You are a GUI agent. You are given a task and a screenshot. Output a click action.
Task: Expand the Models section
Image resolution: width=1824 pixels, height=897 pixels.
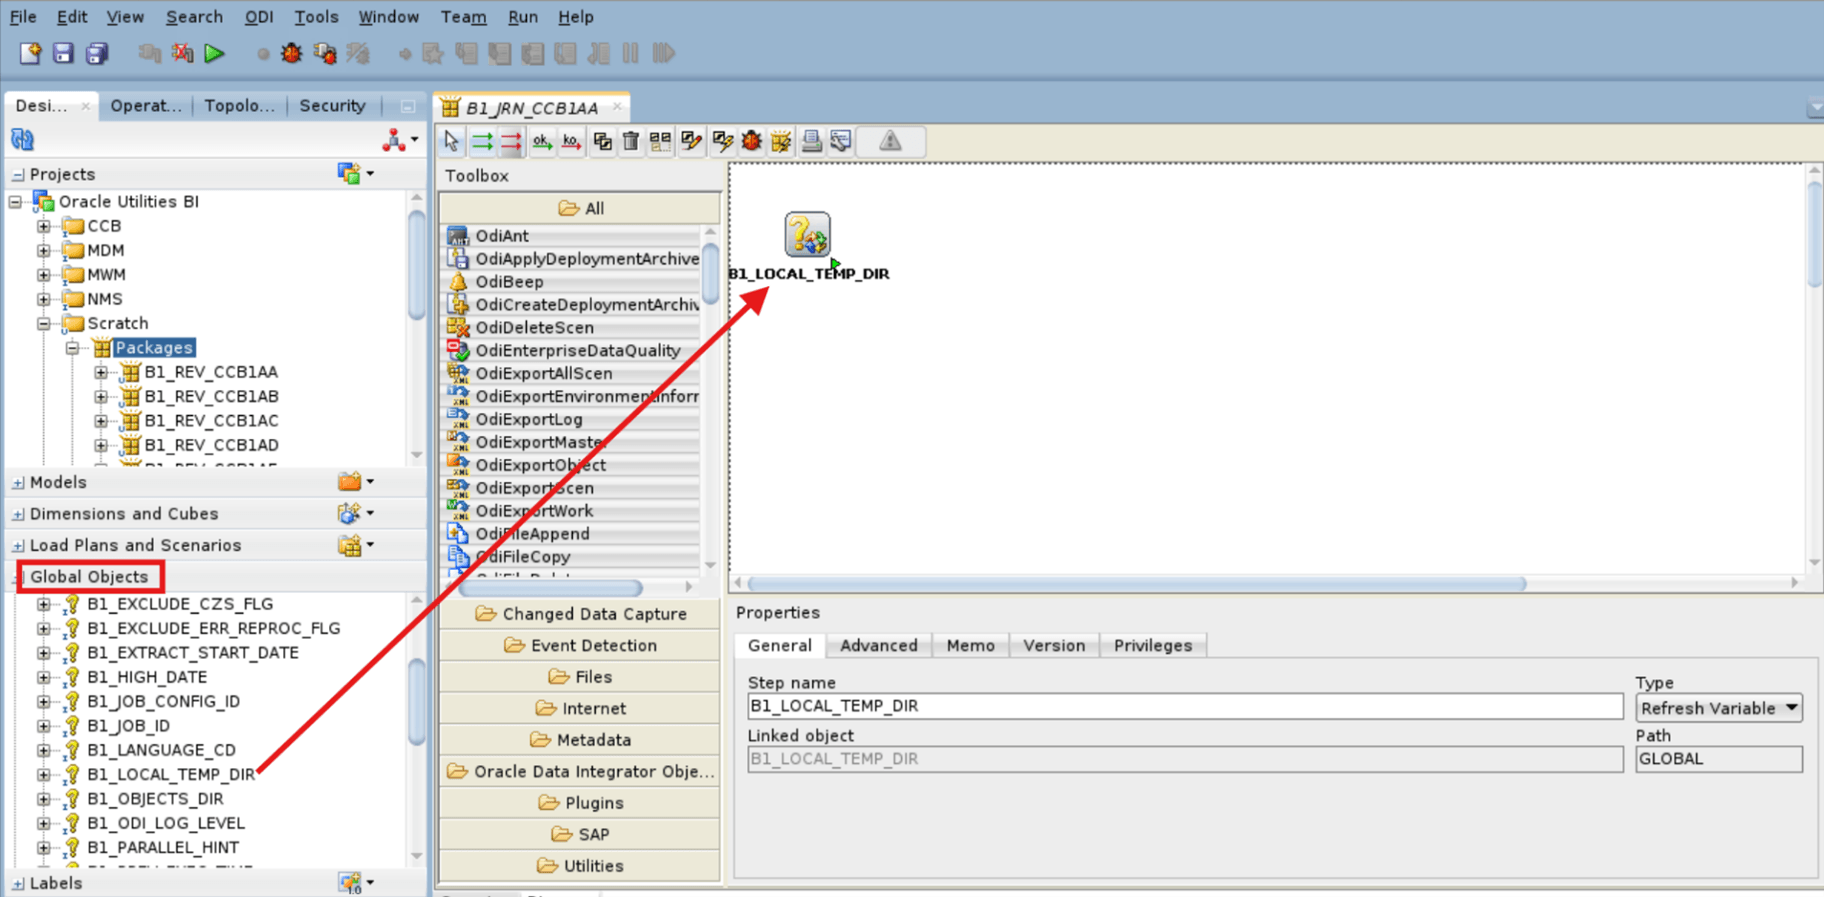[x=18, y=482]
